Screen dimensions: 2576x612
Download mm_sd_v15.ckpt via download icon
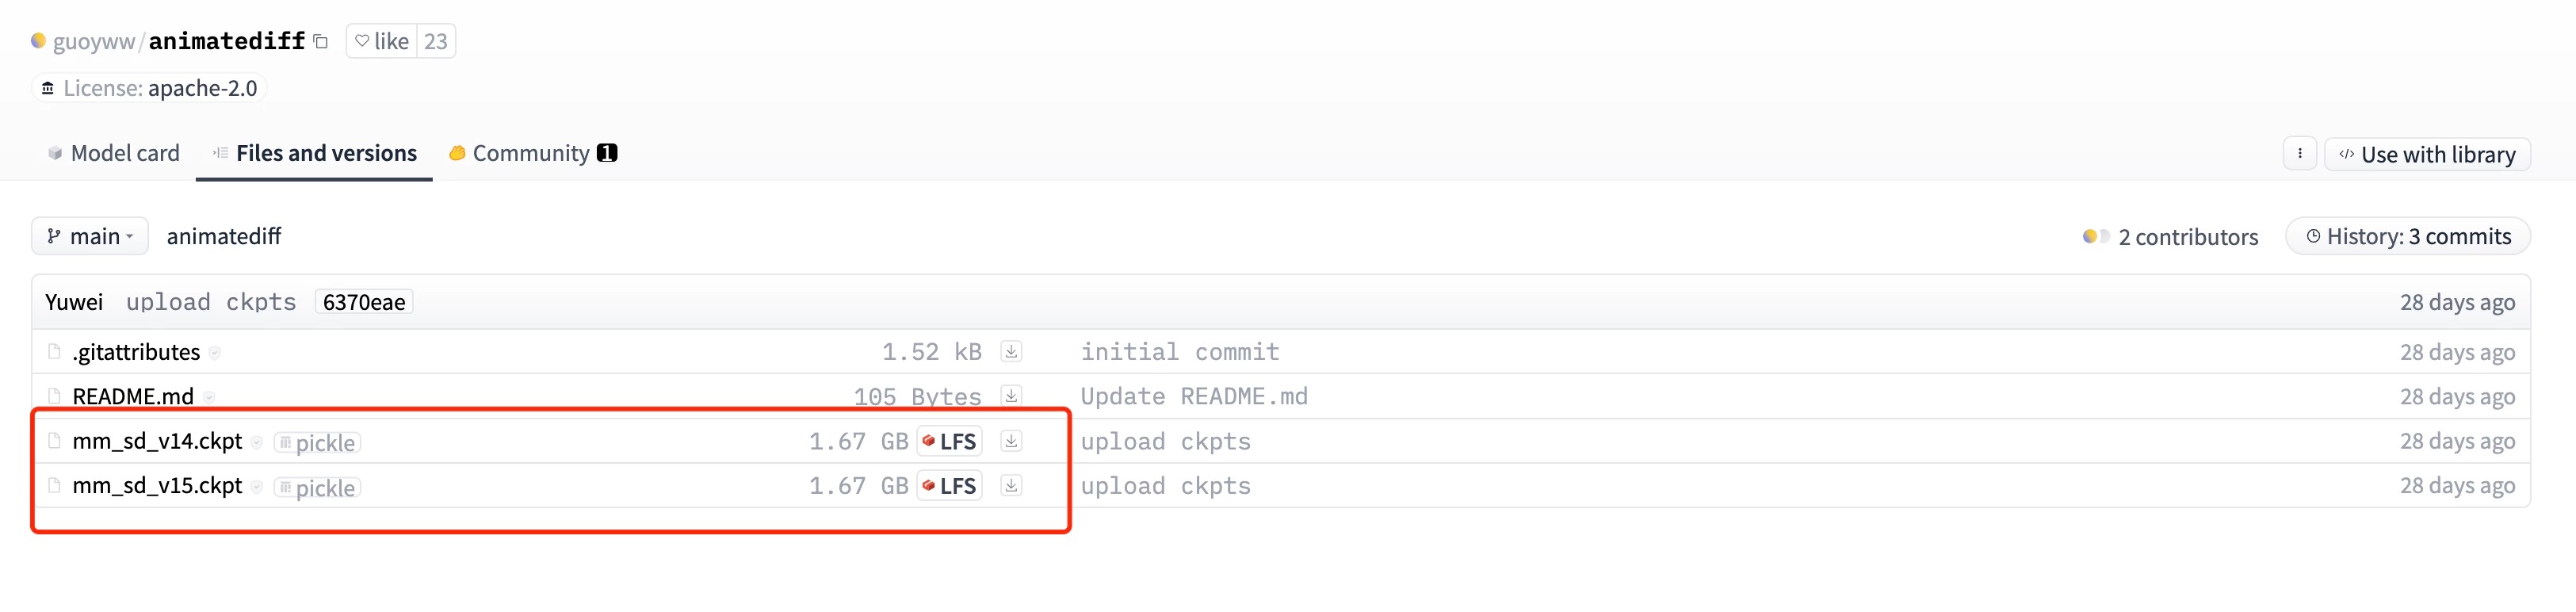(1011, 486)
